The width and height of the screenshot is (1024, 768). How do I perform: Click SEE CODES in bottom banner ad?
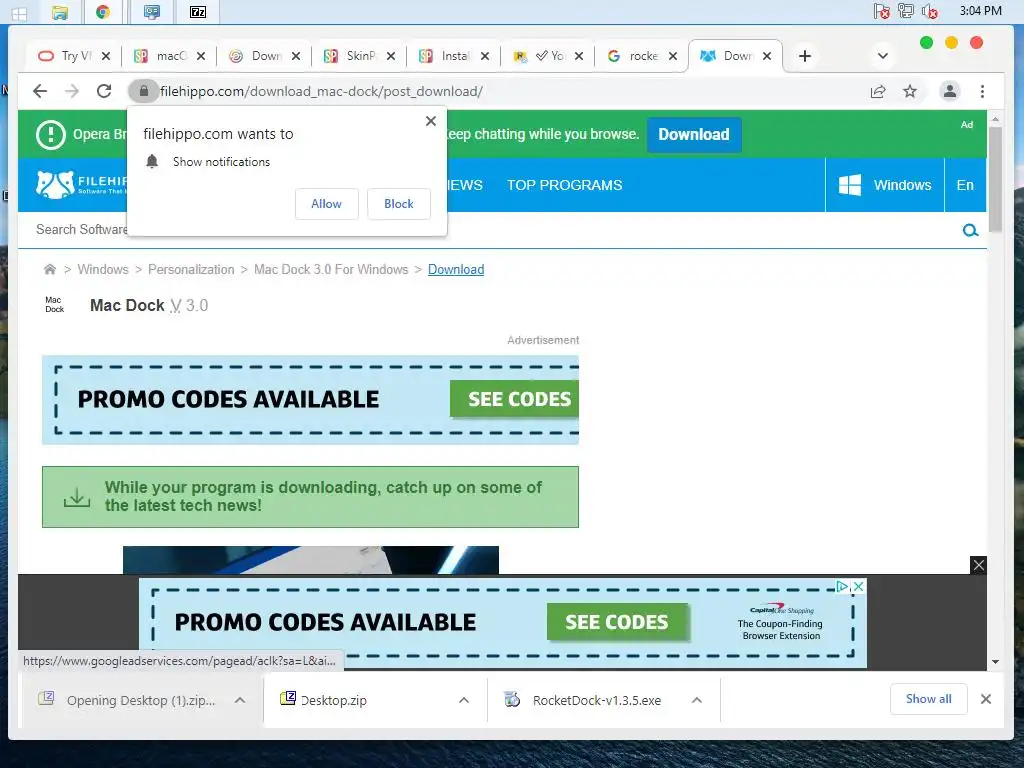[617, 622]
